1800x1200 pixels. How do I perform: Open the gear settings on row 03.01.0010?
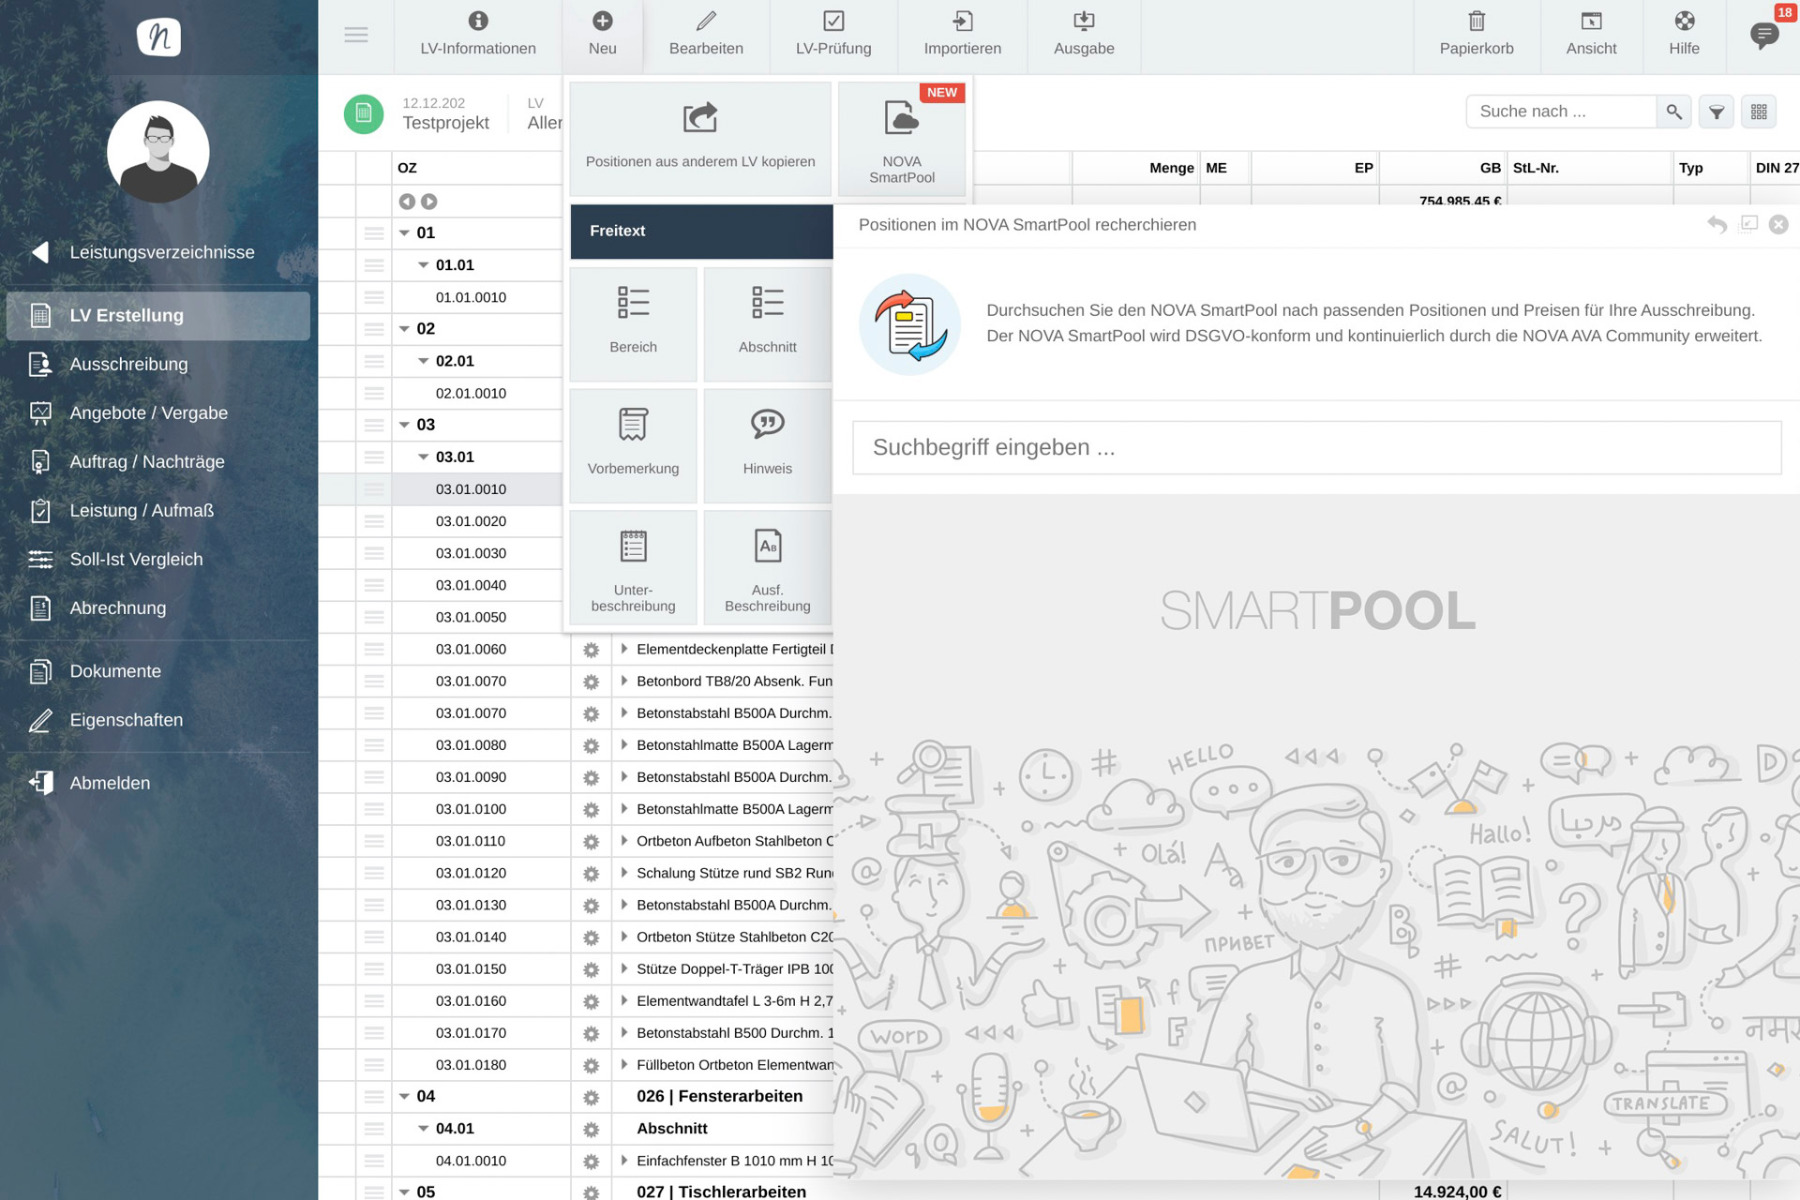(591, 489)
